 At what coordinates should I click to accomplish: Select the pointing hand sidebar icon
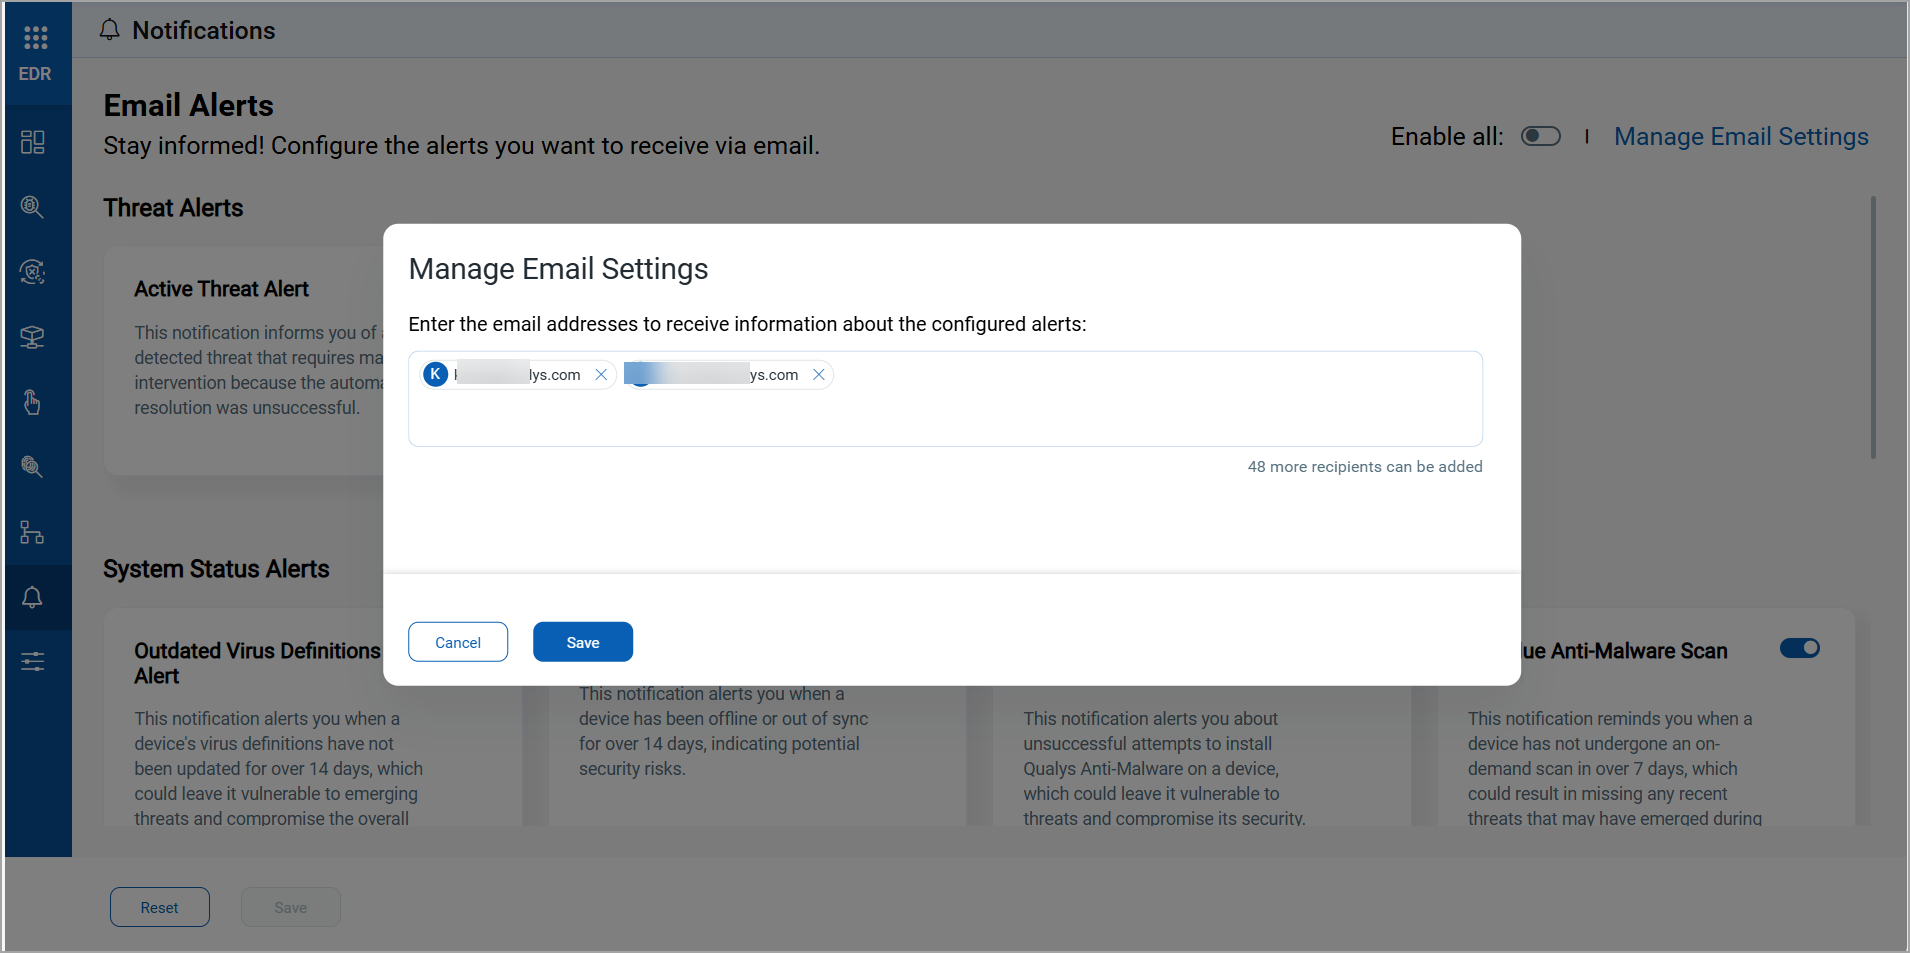click(32, 402)
